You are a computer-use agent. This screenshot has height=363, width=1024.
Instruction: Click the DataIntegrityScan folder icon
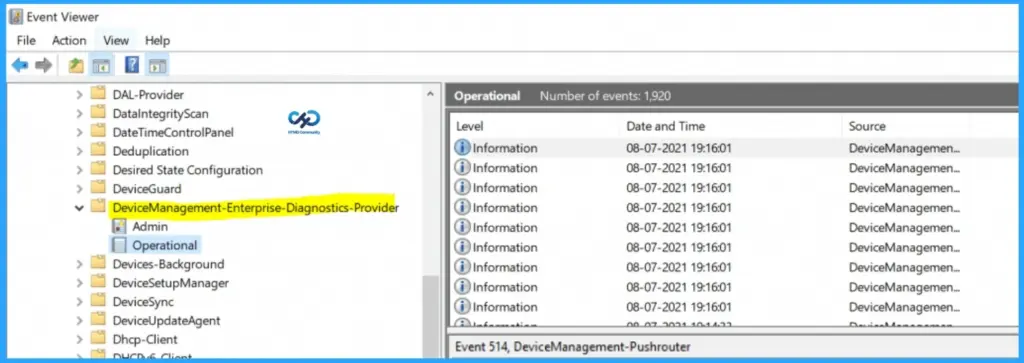coord(98,113)
